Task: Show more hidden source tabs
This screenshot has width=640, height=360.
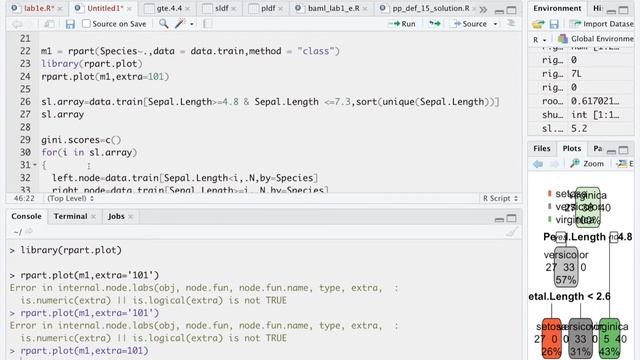Action: [x=483, y=9]
